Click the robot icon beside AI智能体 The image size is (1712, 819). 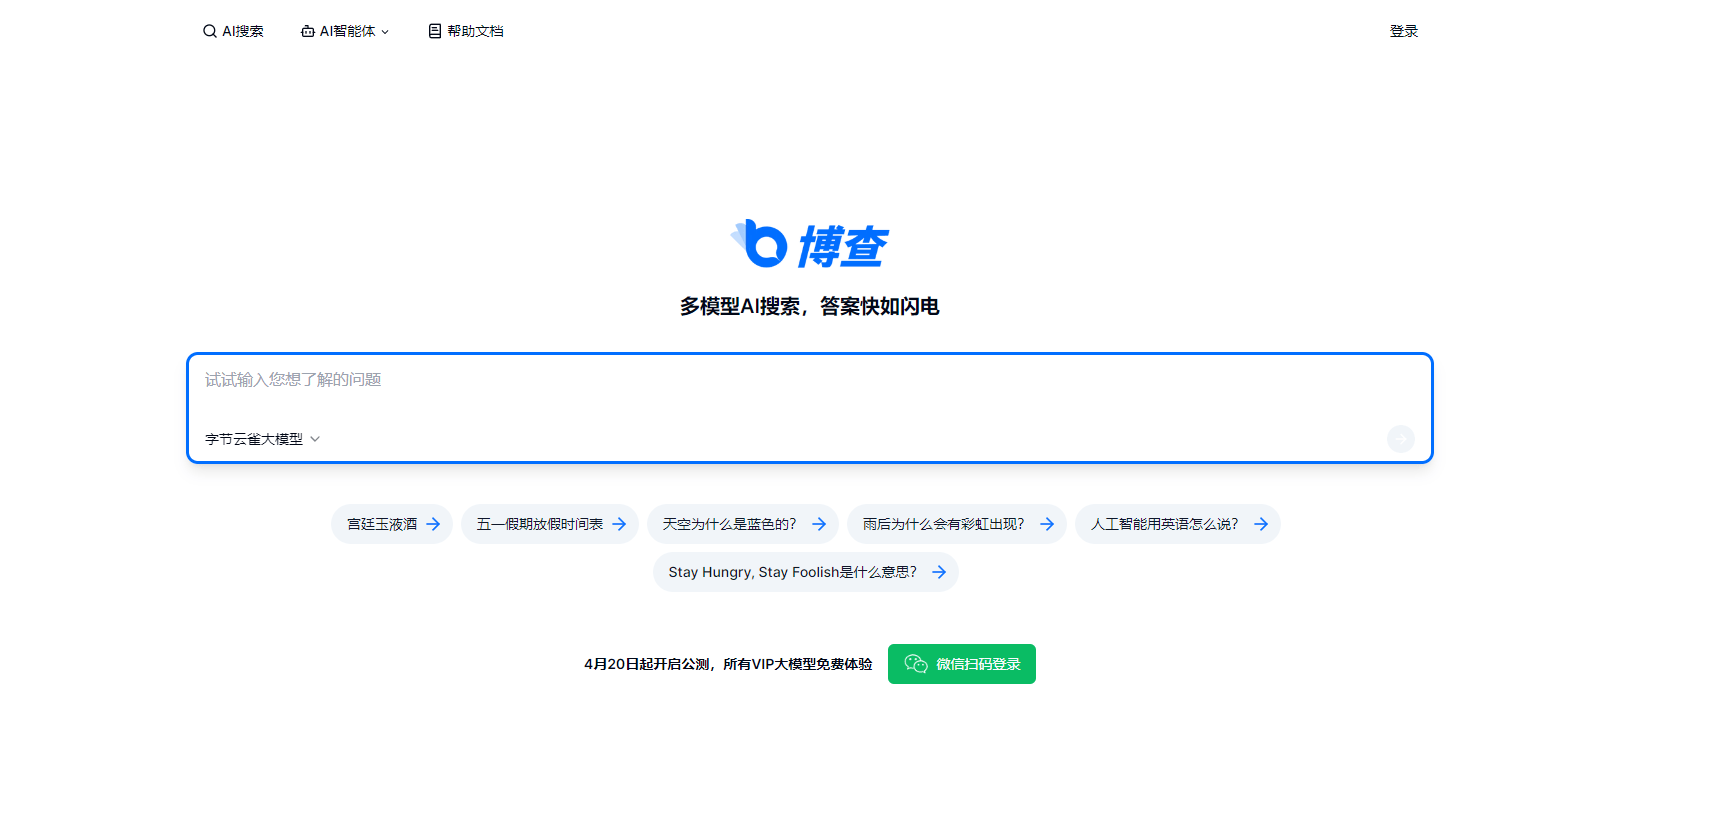click(x=308, y=31)
